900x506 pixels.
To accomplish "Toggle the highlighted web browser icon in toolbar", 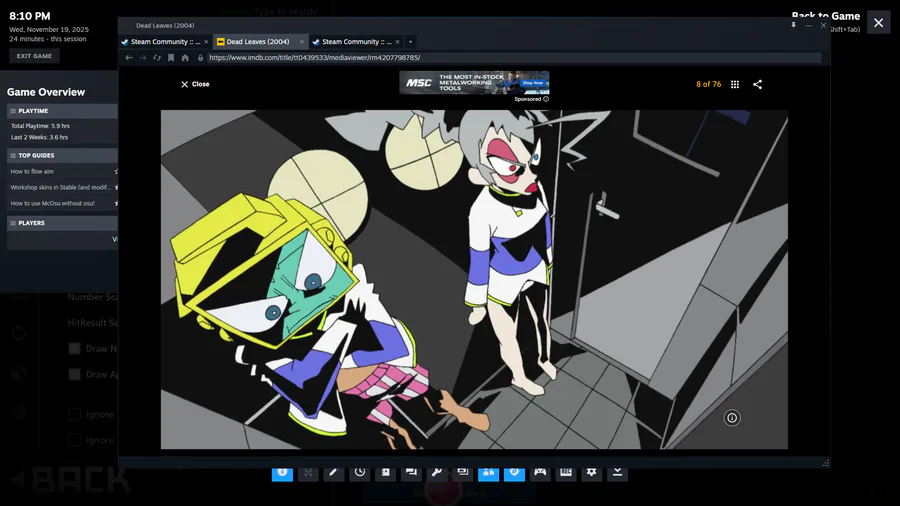I will (514, 472).
